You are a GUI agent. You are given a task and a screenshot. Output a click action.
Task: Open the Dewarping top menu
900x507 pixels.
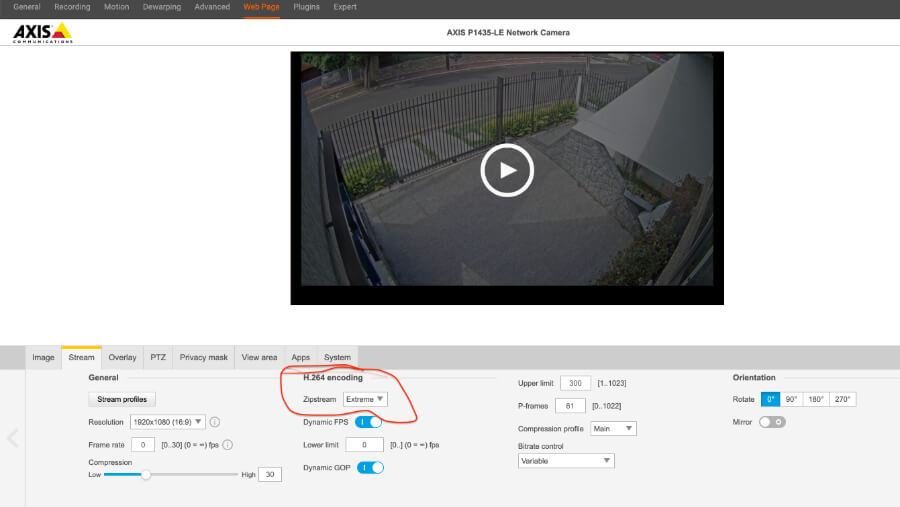pos(162,7)
